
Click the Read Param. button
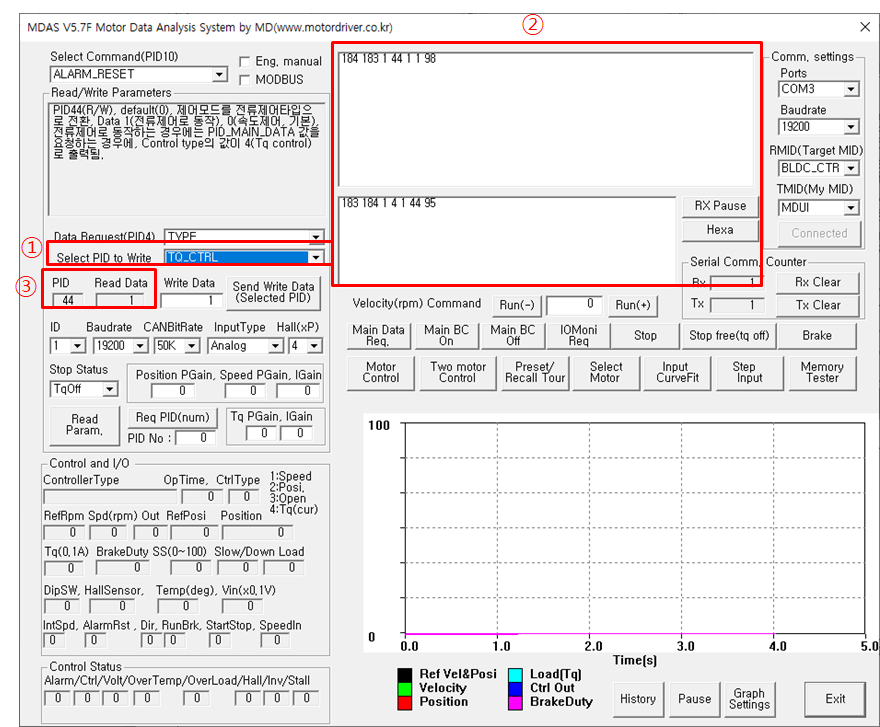(x=84, y=425)
